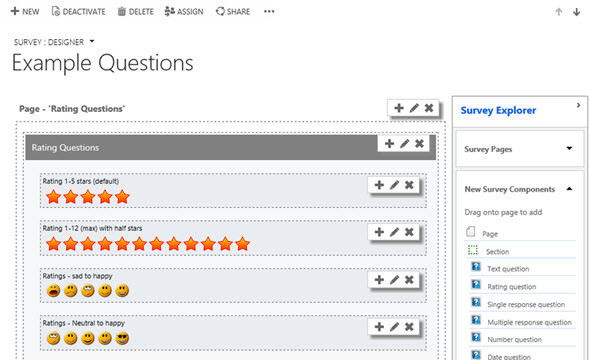Open the Survey Designer form selector dropdown
Image resolution: width=590 pixels, height=360 pixels.
click(x=92, y=41)
